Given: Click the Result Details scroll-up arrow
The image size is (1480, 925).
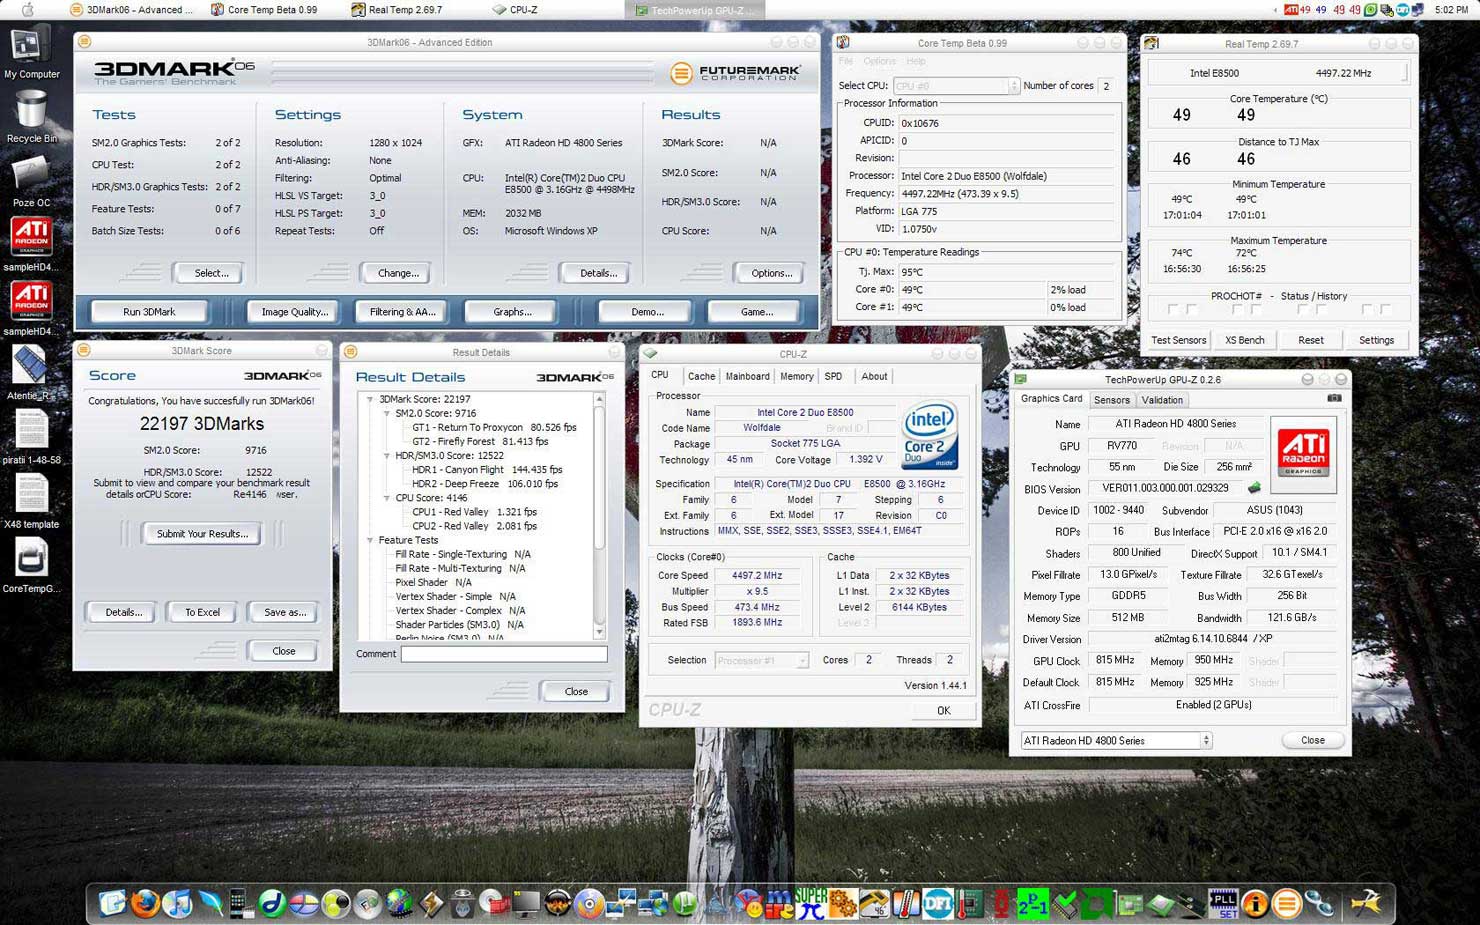Looking at the screenshot, I should [x=599, y=399].
